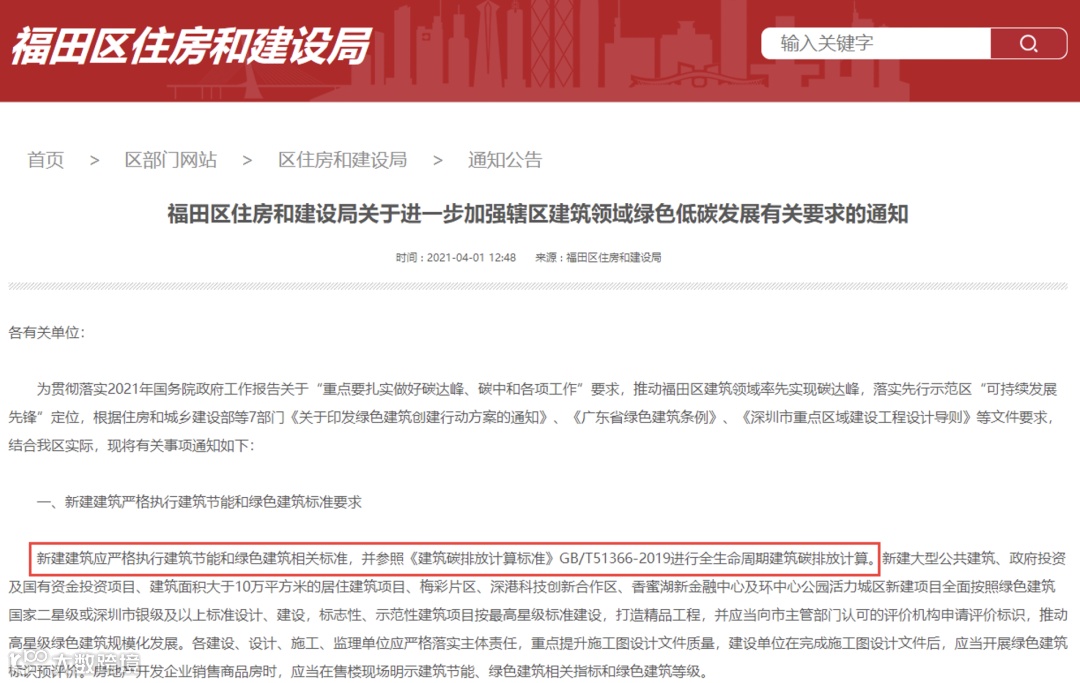Go to 区部门网站 breadcrumb
Screen dimensions: 1080x683
click(x=171, y=160)
